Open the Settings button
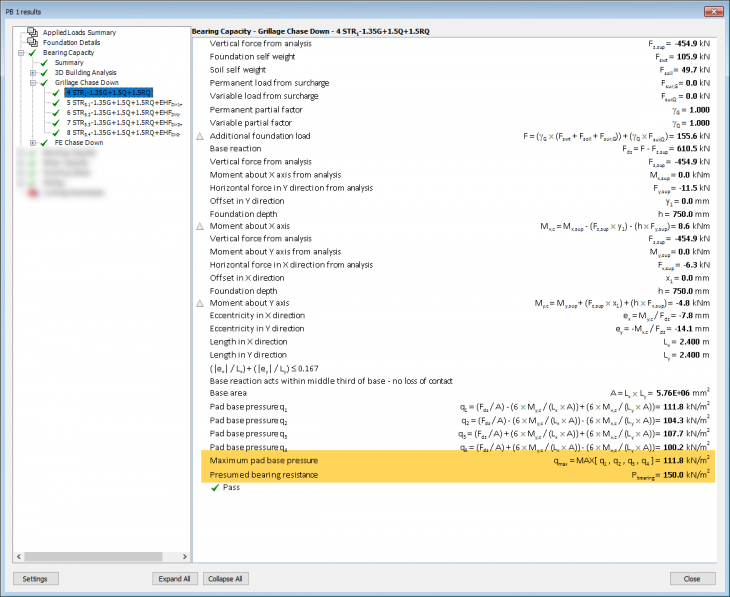Viewport: 730px width, 597px height. pyautogui.click(x=35, y=579)
